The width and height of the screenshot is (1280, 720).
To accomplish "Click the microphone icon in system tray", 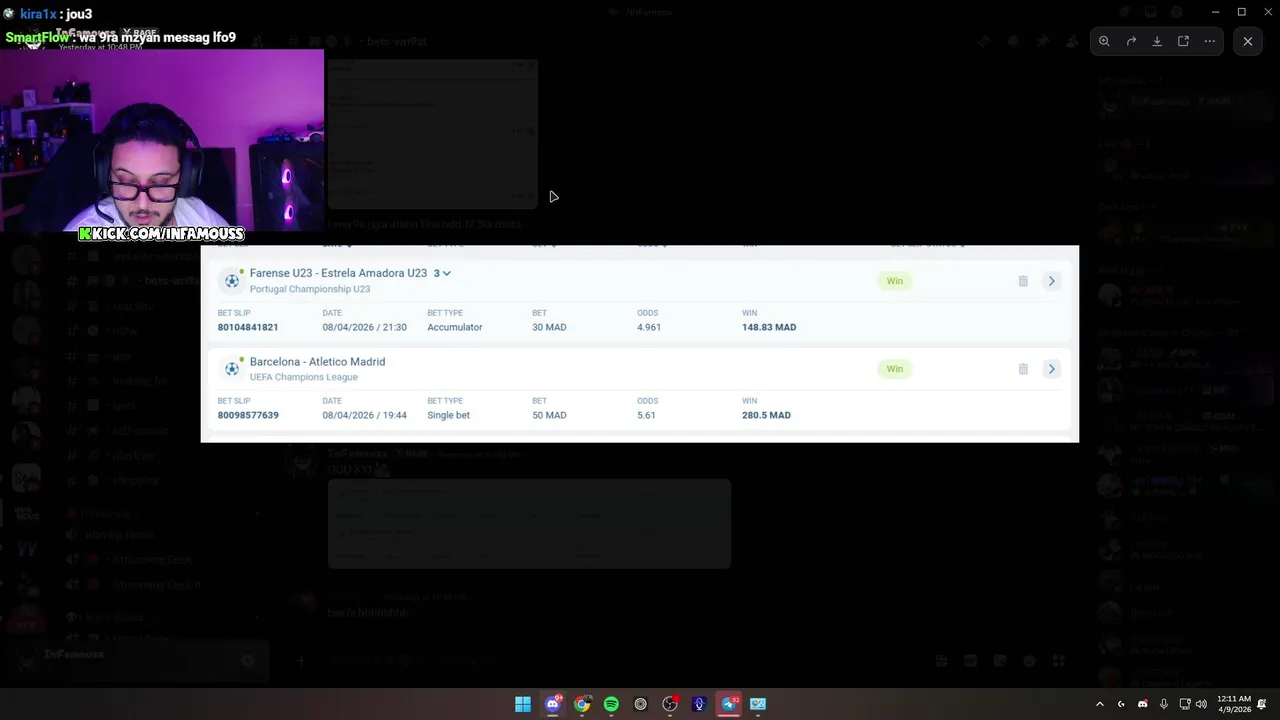I will pyautogui.click(x=1163, y=704).
